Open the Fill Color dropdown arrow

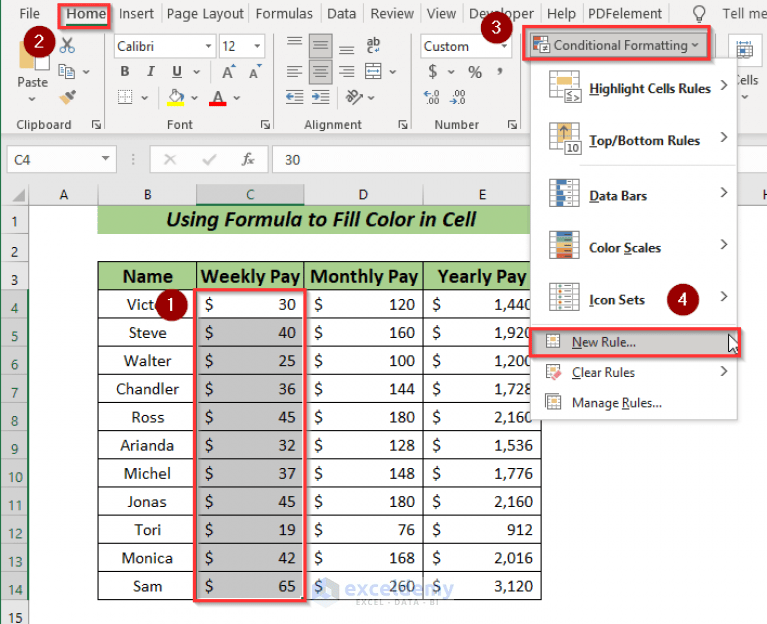(x=194, y=98)
